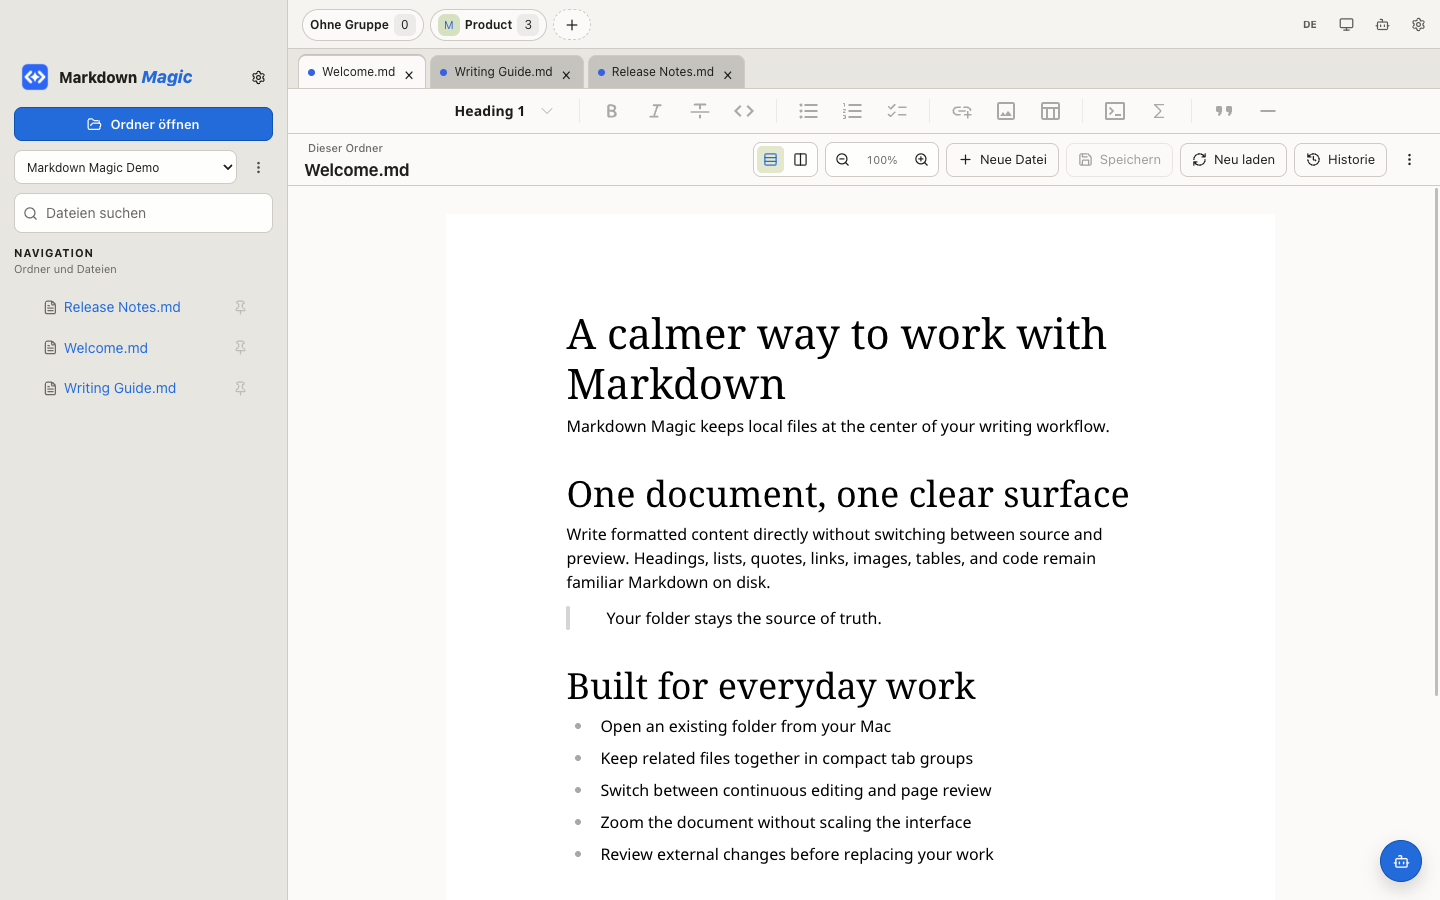Close the Writing Guide.md tab
Viewport: 1440px width, 900px height.
pos(566,75)
